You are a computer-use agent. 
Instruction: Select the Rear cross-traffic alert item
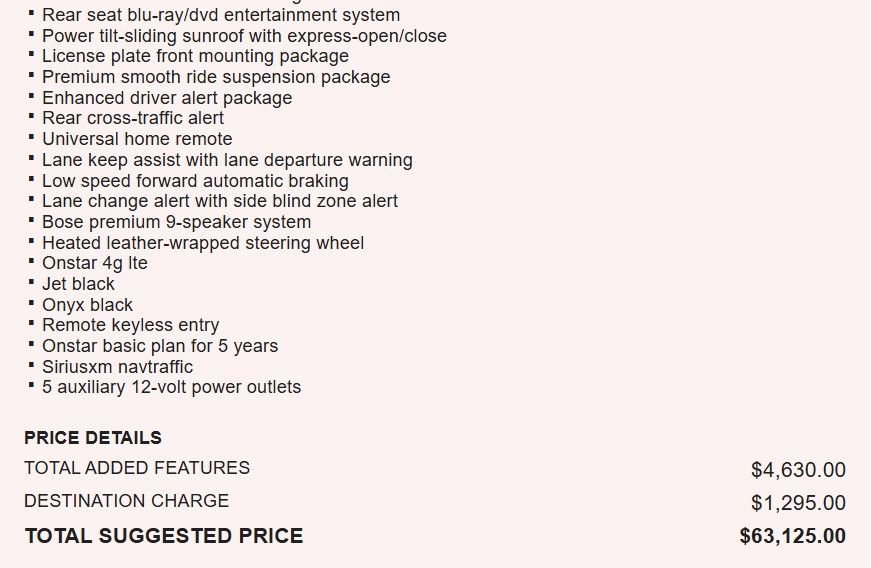coord(133,118)
